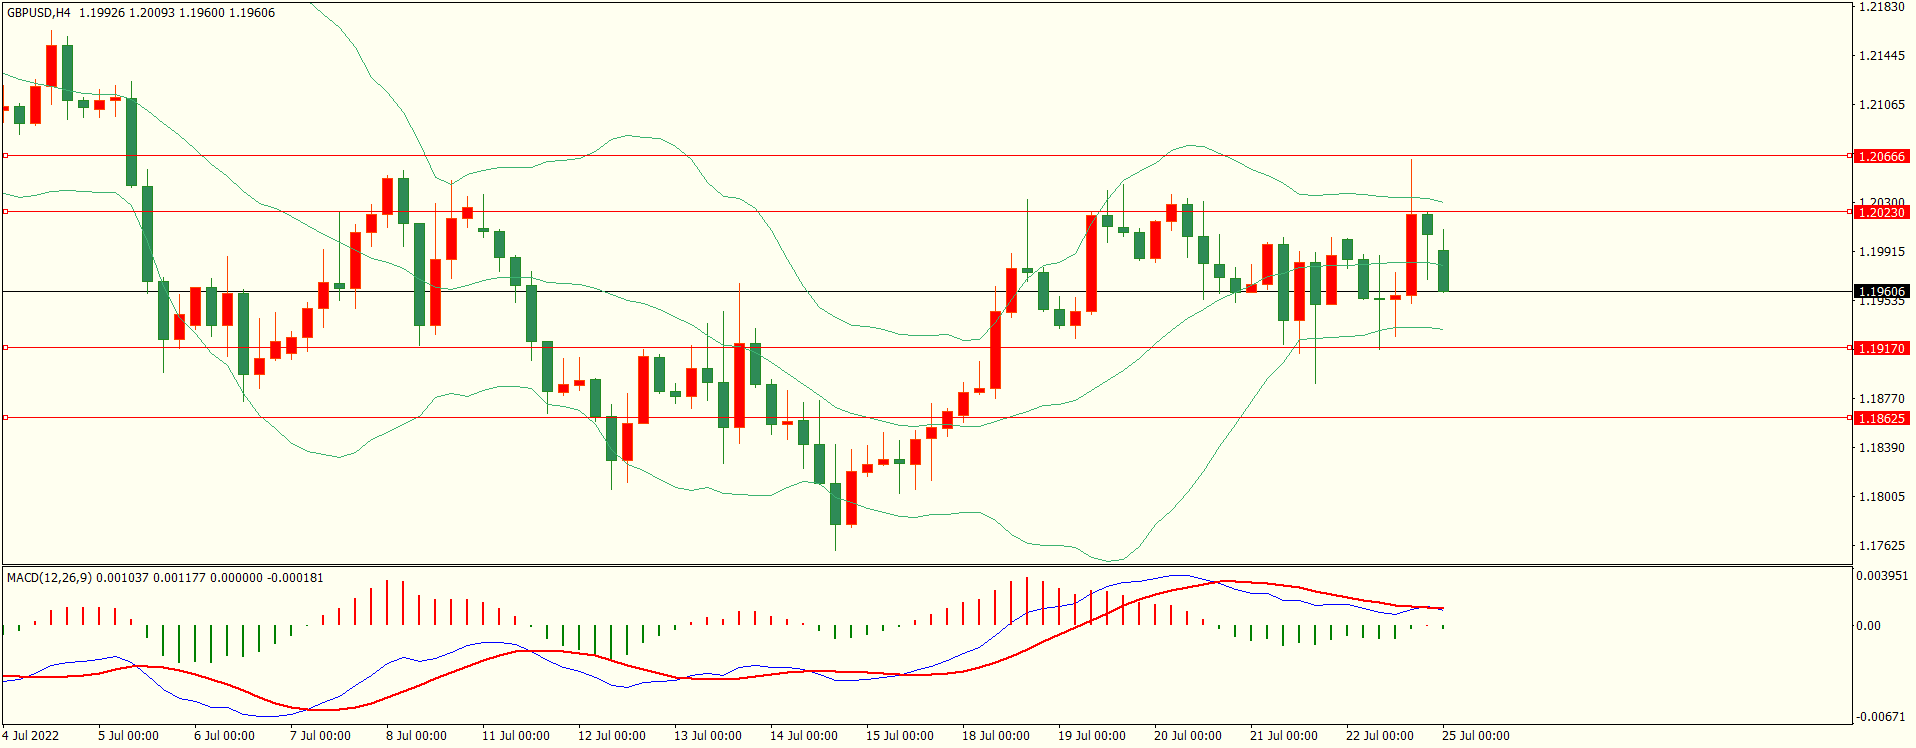
Task: Click the 21 Jul 00:00 time label
Action: pos(1283,736)
